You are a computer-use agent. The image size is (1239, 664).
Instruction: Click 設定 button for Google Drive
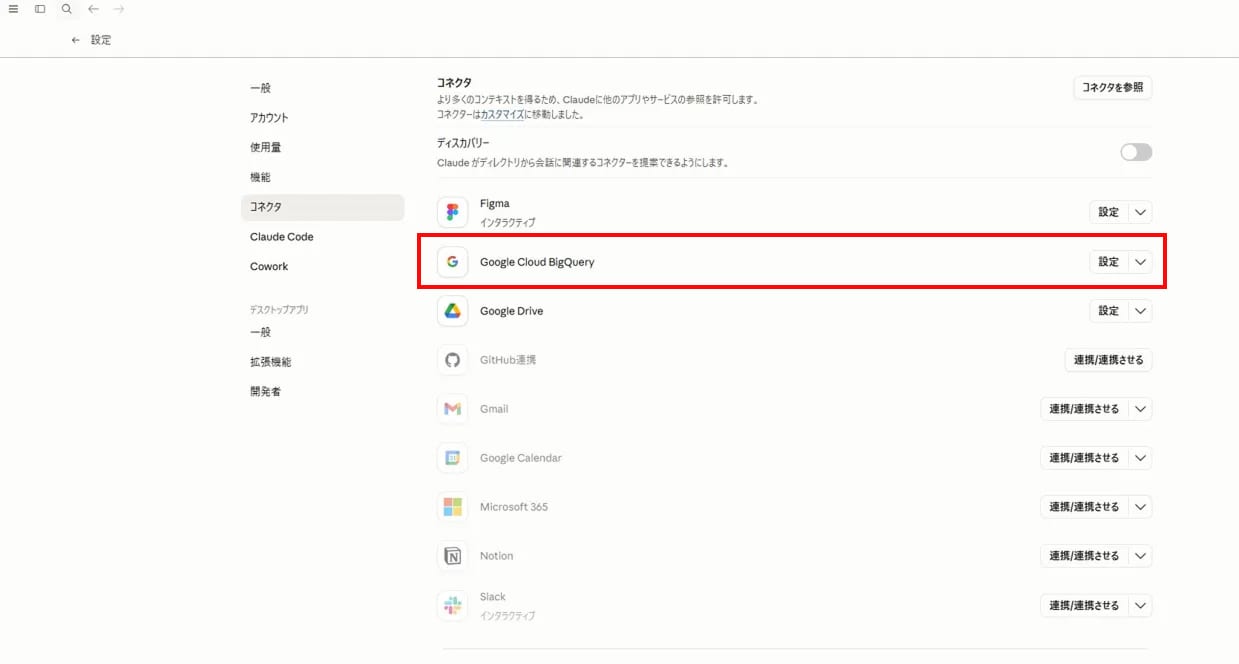coord(1109,311)
